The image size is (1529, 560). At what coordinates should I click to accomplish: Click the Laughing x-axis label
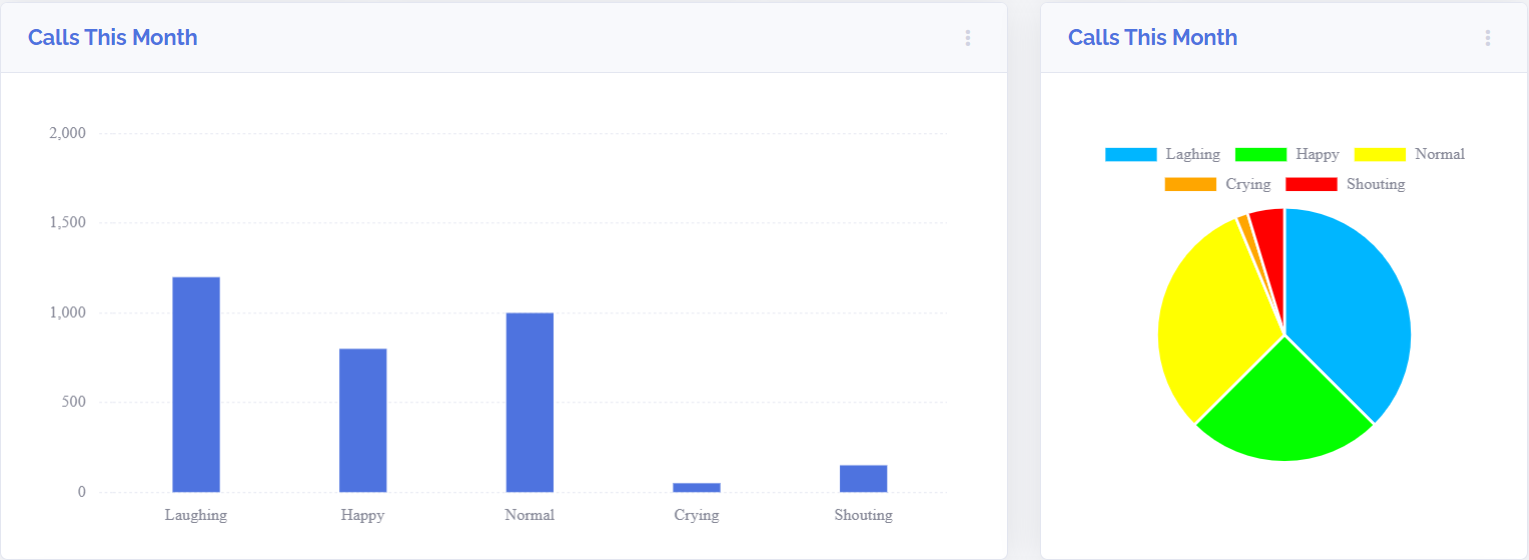[x=196, y=516]
